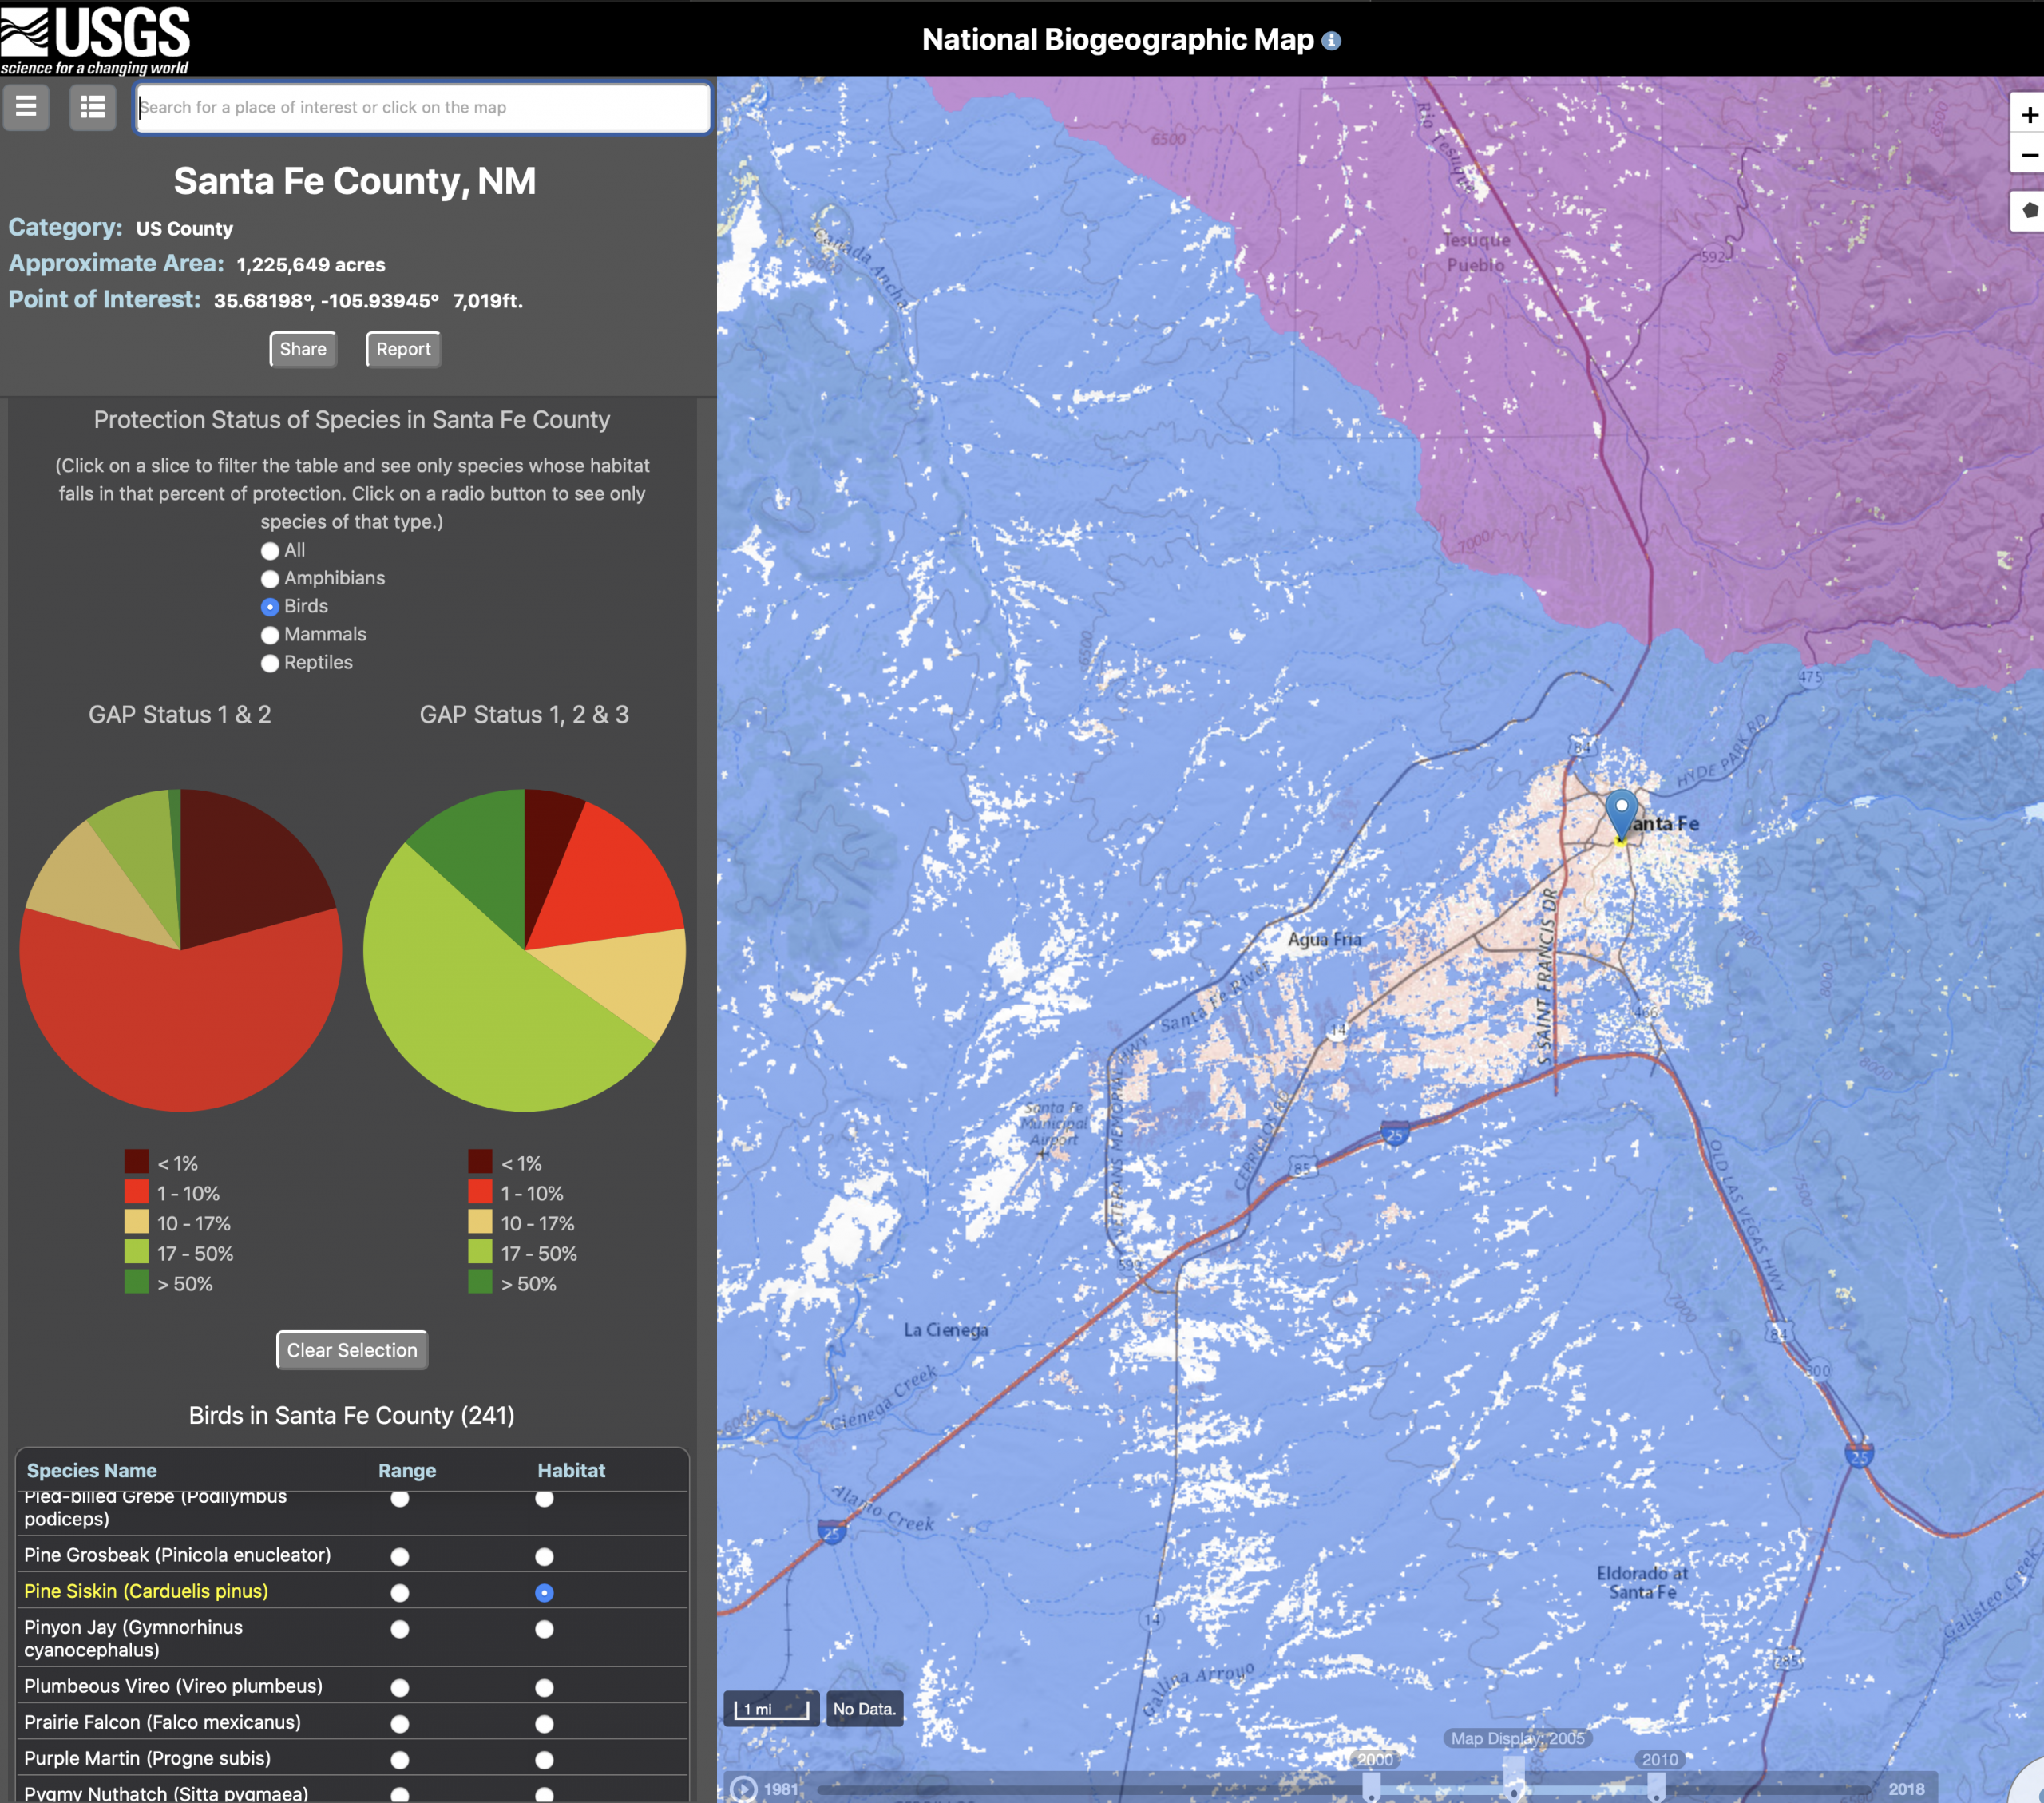
Task: Click the blue map location pin
Action: [x=1621, y=811]
